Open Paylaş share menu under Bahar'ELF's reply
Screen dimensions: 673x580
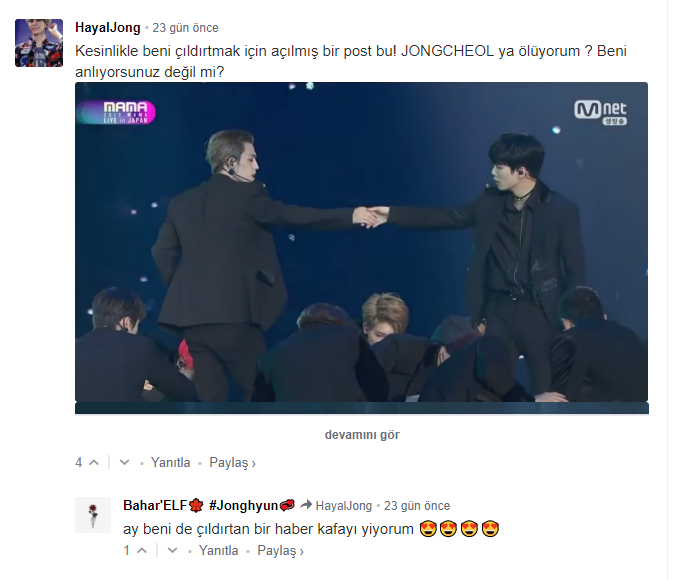[x=280, y=551]
